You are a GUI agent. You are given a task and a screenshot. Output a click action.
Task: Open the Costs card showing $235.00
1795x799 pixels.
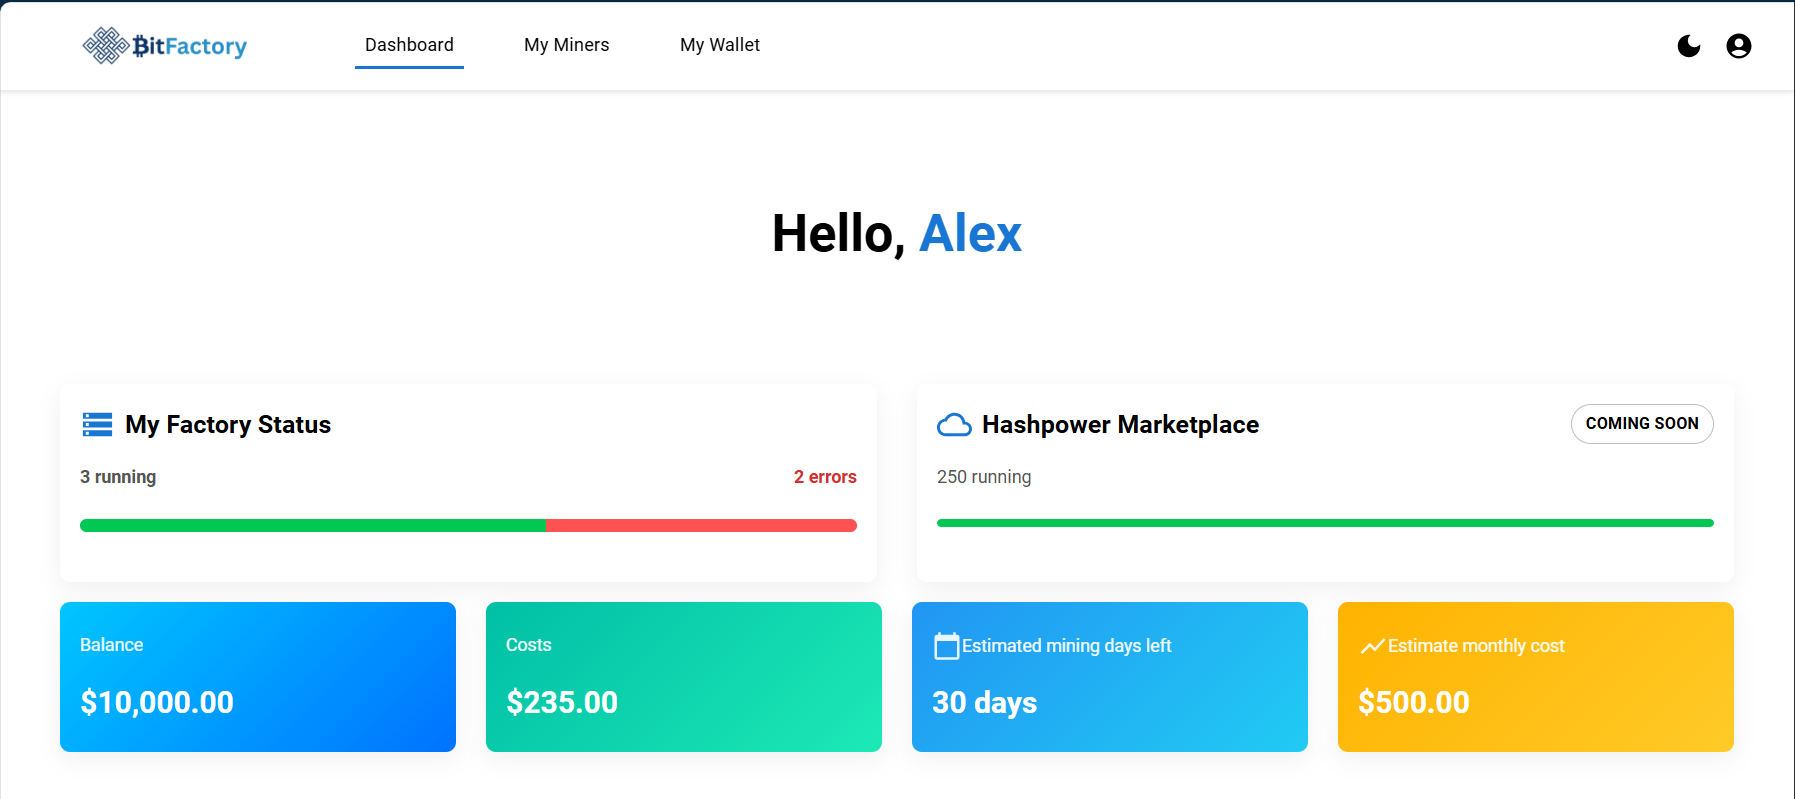click(684, 677)
